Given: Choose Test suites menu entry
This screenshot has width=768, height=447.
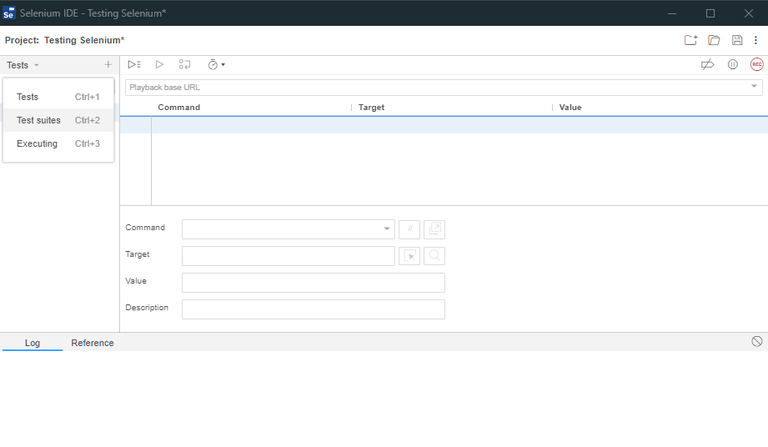Looking at the screenshot, I should 58,120.
